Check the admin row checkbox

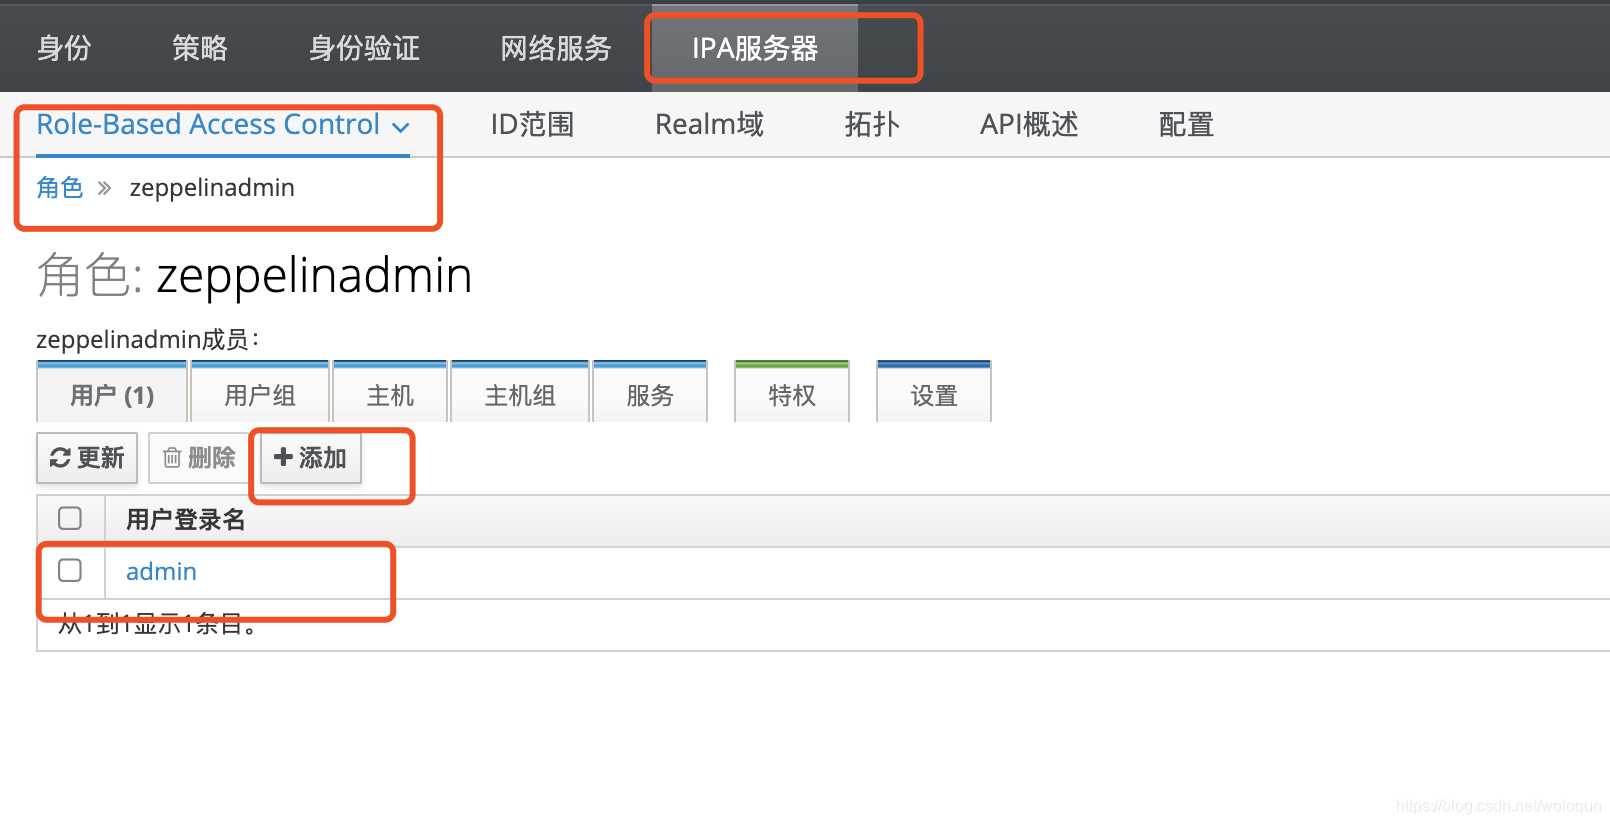[x=70, y=570]
